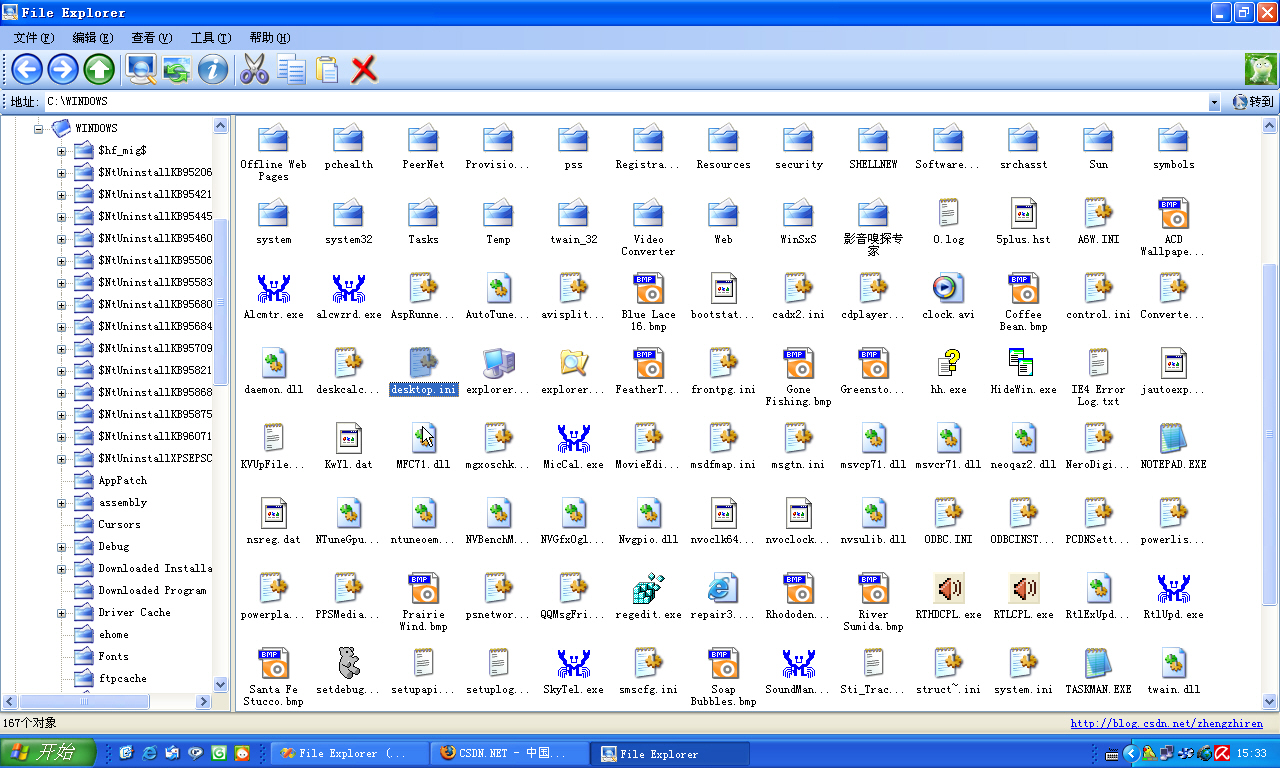Click the 转到 go button
The width and height of the screenshot is (1280, 768).
click(1253, 102)
